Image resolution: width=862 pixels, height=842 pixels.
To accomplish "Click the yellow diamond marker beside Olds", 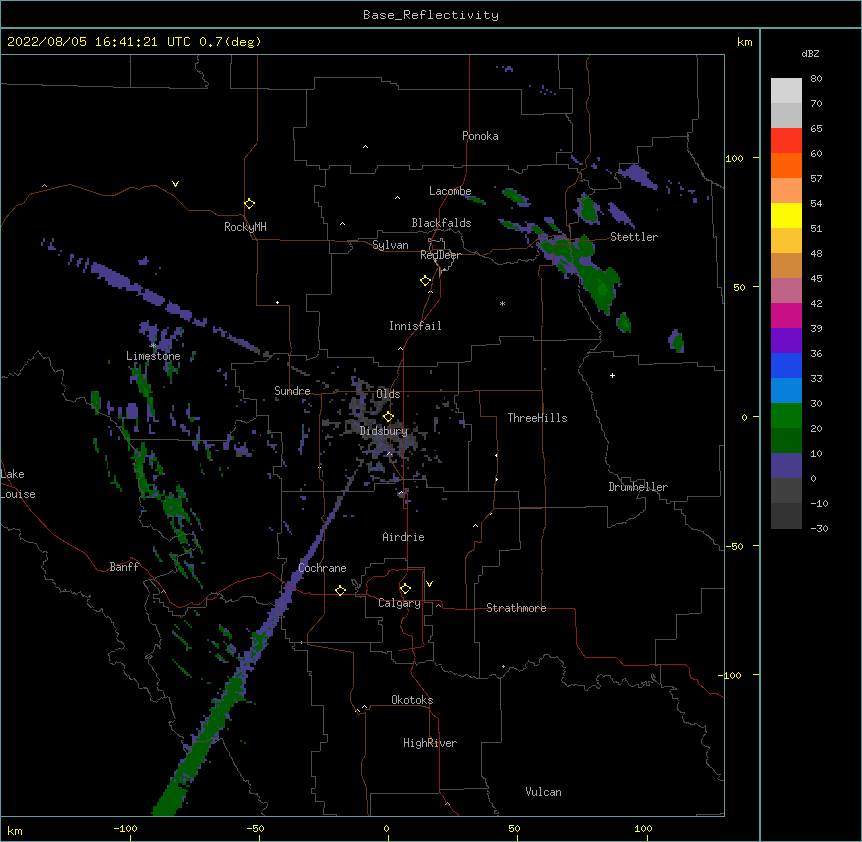I will click(x=388, y=417).
